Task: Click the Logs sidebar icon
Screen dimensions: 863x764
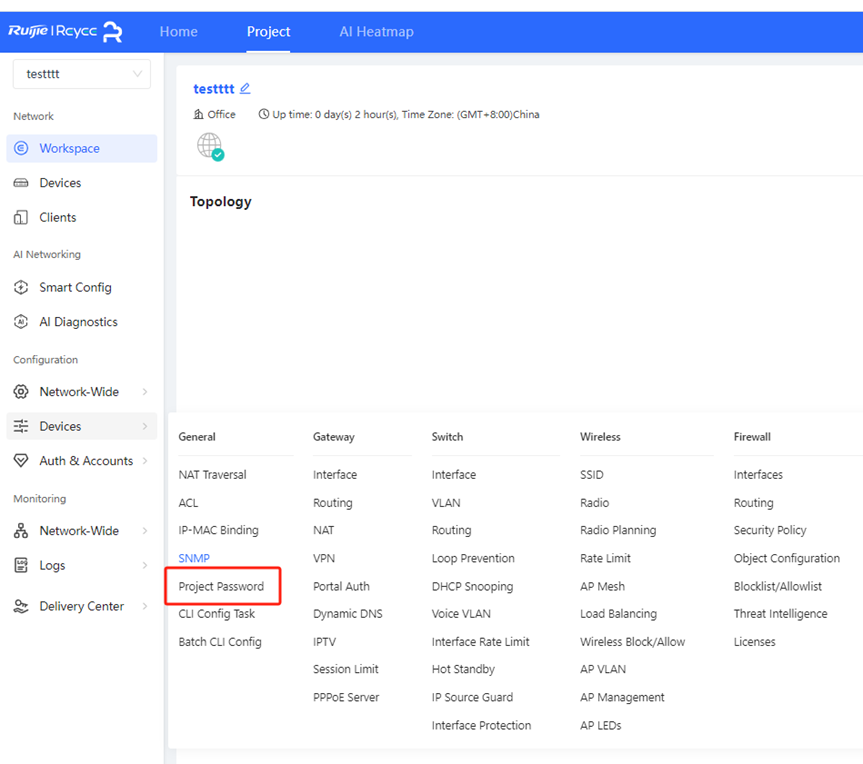Action: pos(21,565)
